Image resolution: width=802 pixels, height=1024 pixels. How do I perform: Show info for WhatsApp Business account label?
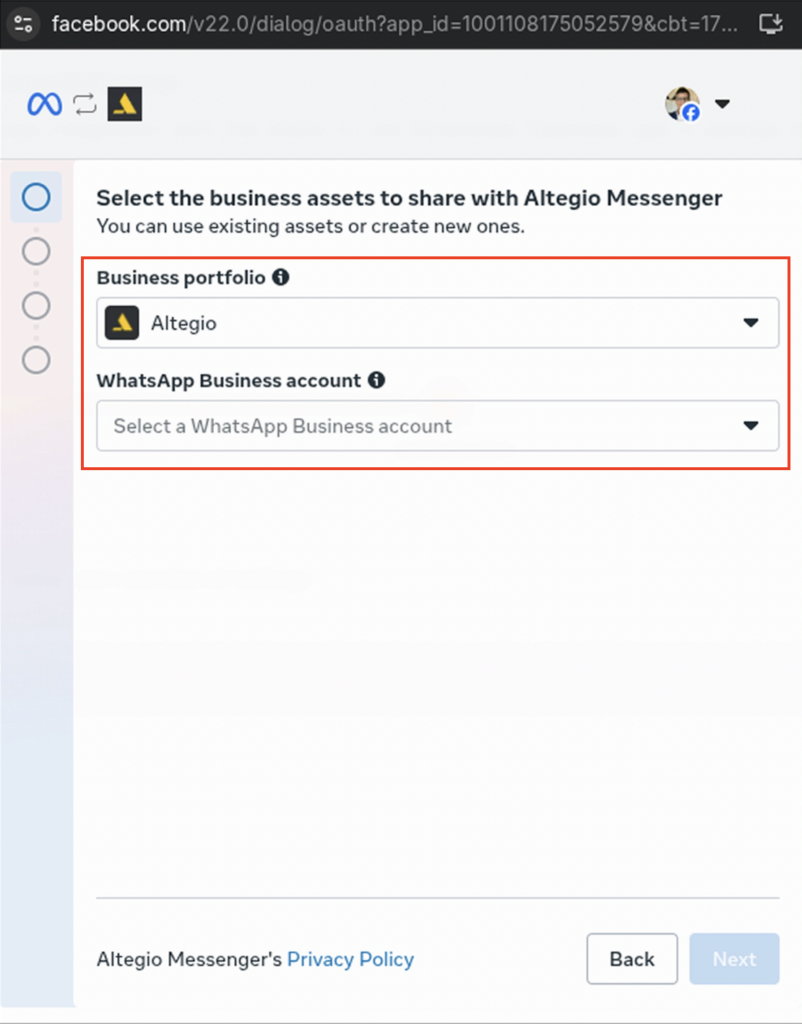376,380
